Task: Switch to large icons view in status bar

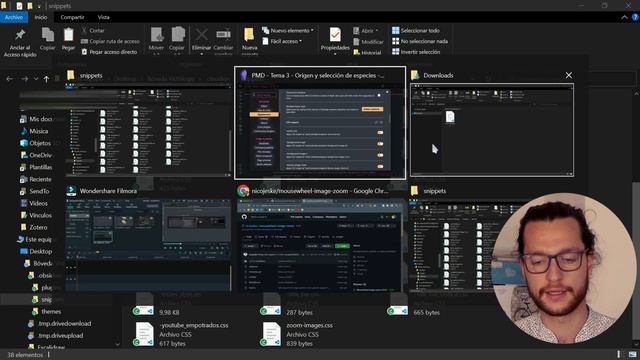Action: tap(632, 354)
